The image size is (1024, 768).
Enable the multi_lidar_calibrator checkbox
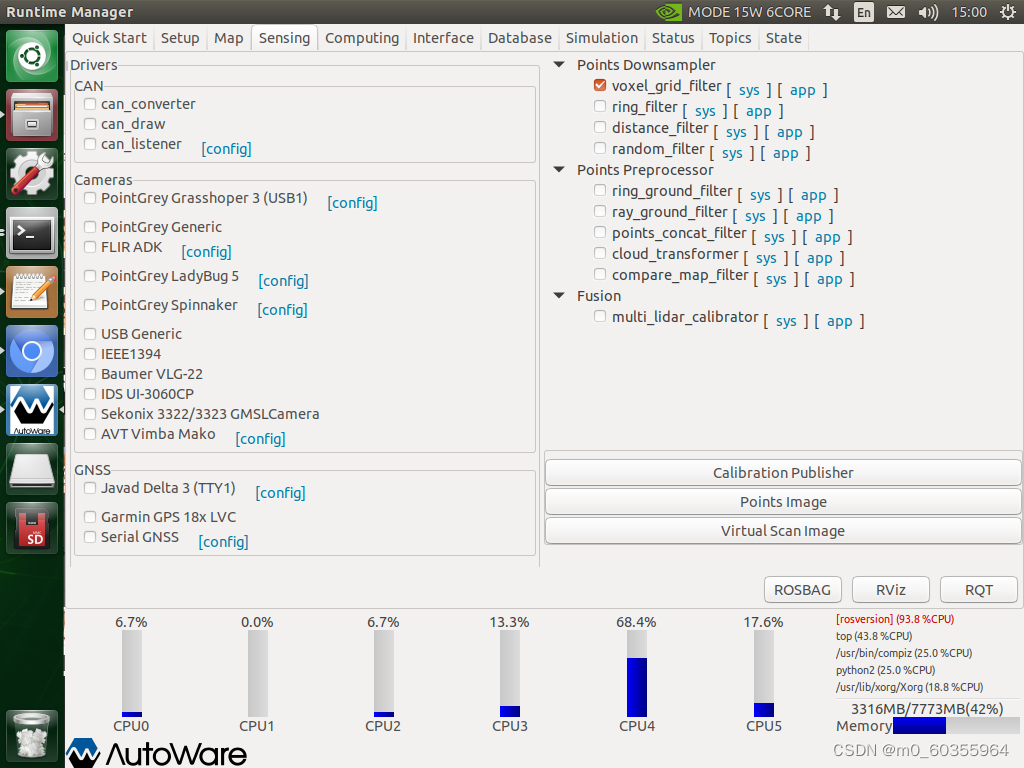600,316
